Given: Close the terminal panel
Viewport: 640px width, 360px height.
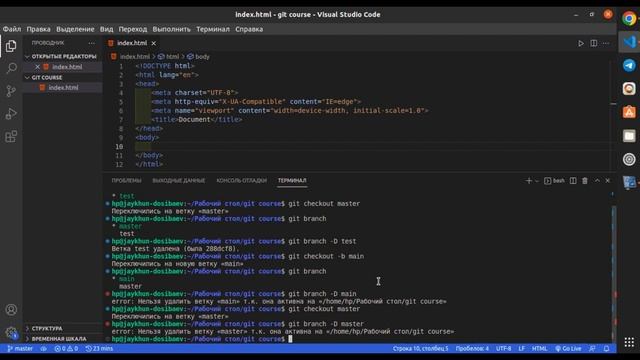Looking at the screenshot, I should 608,180.
